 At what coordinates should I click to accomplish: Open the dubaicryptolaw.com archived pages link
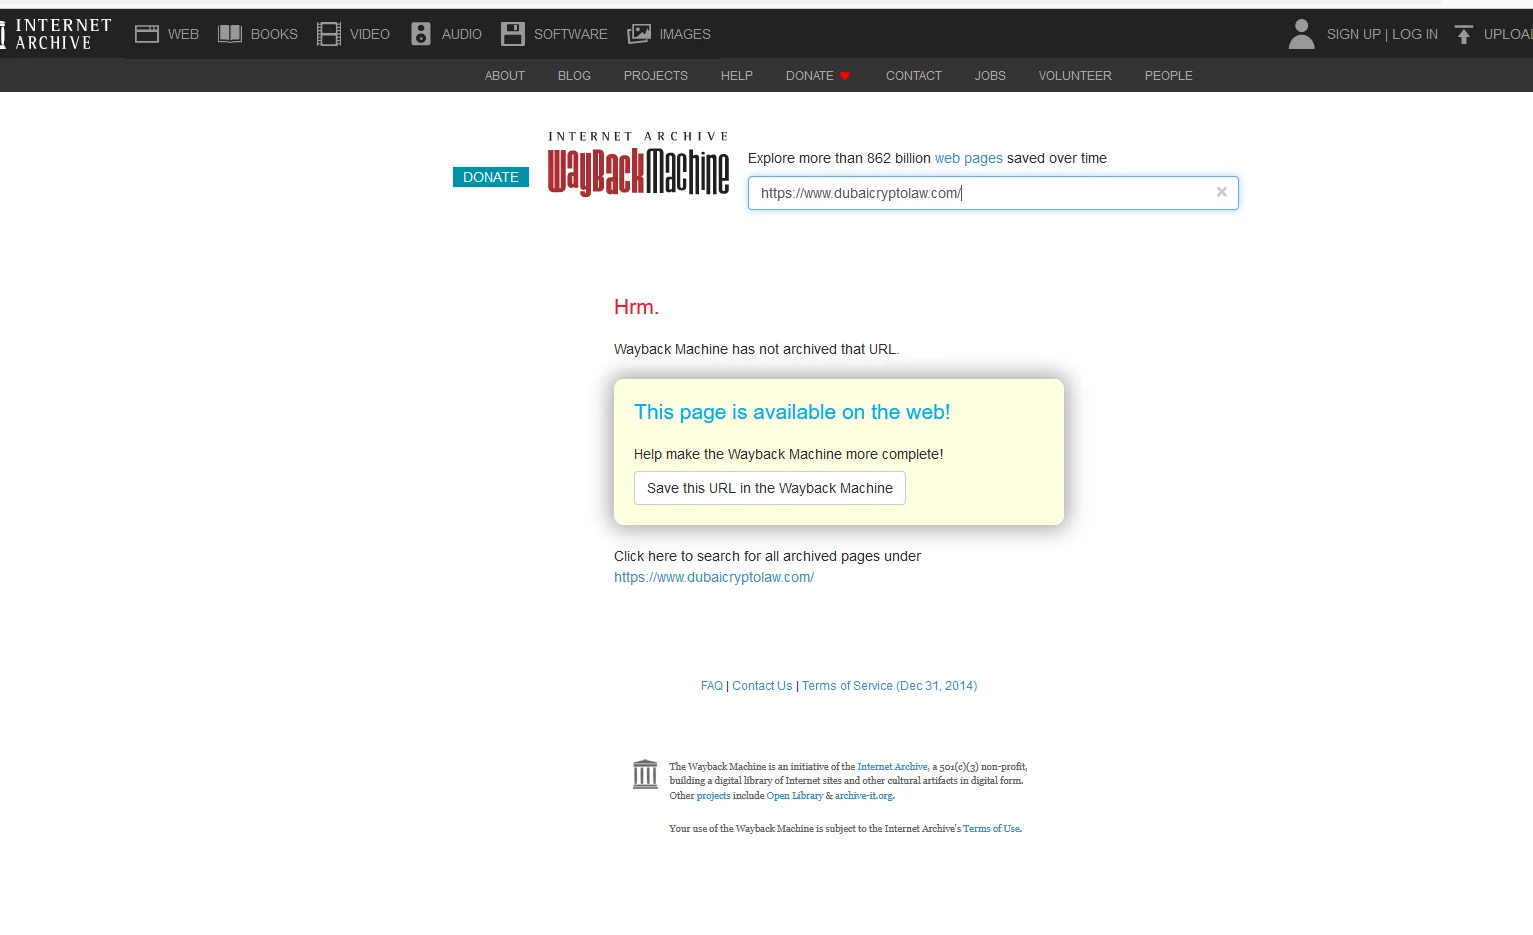(714, 577)
